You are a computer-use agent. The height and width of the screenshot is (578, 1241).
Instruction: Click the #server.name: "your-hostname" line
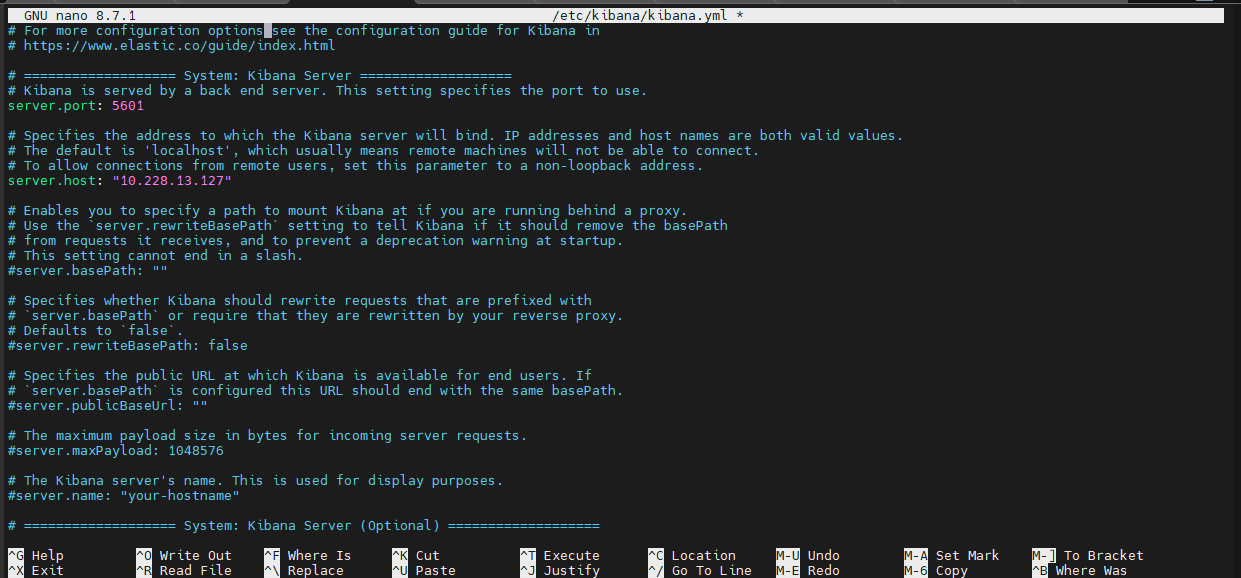click(x=124, y=496)
